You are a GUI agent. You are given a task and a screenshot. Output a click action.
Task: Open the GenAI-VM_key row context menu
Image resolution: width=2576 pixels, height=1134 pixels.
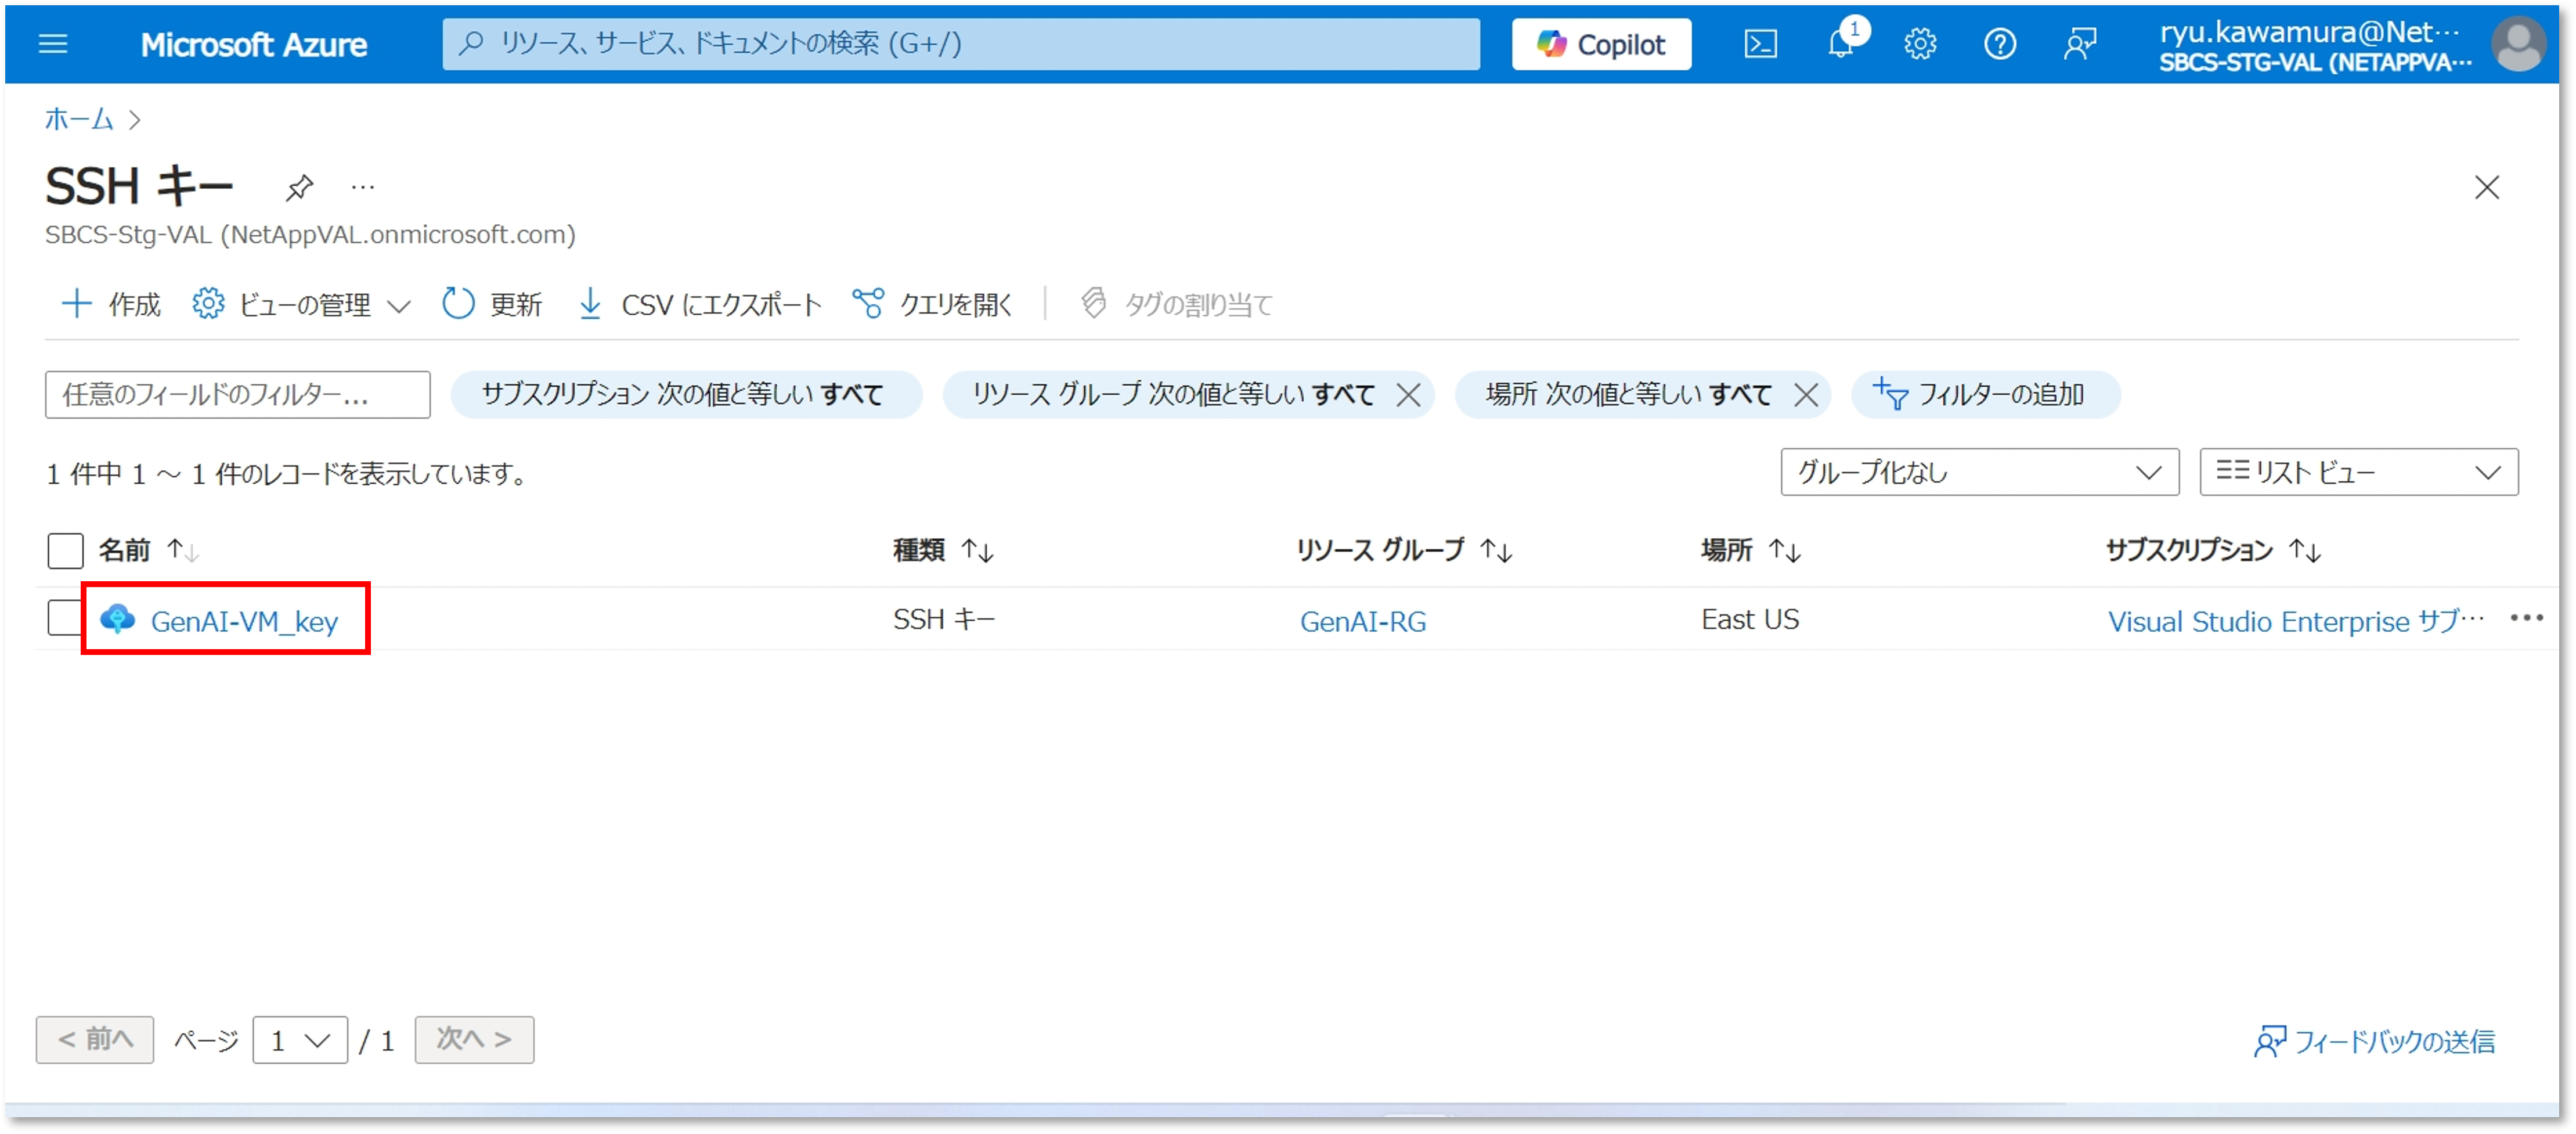tap(2526, 618)
